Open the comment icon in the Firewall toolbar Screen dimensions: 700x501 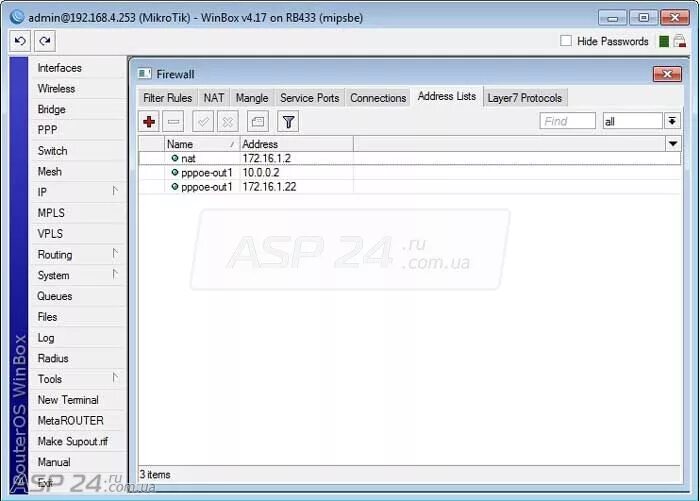pos(258,121)
